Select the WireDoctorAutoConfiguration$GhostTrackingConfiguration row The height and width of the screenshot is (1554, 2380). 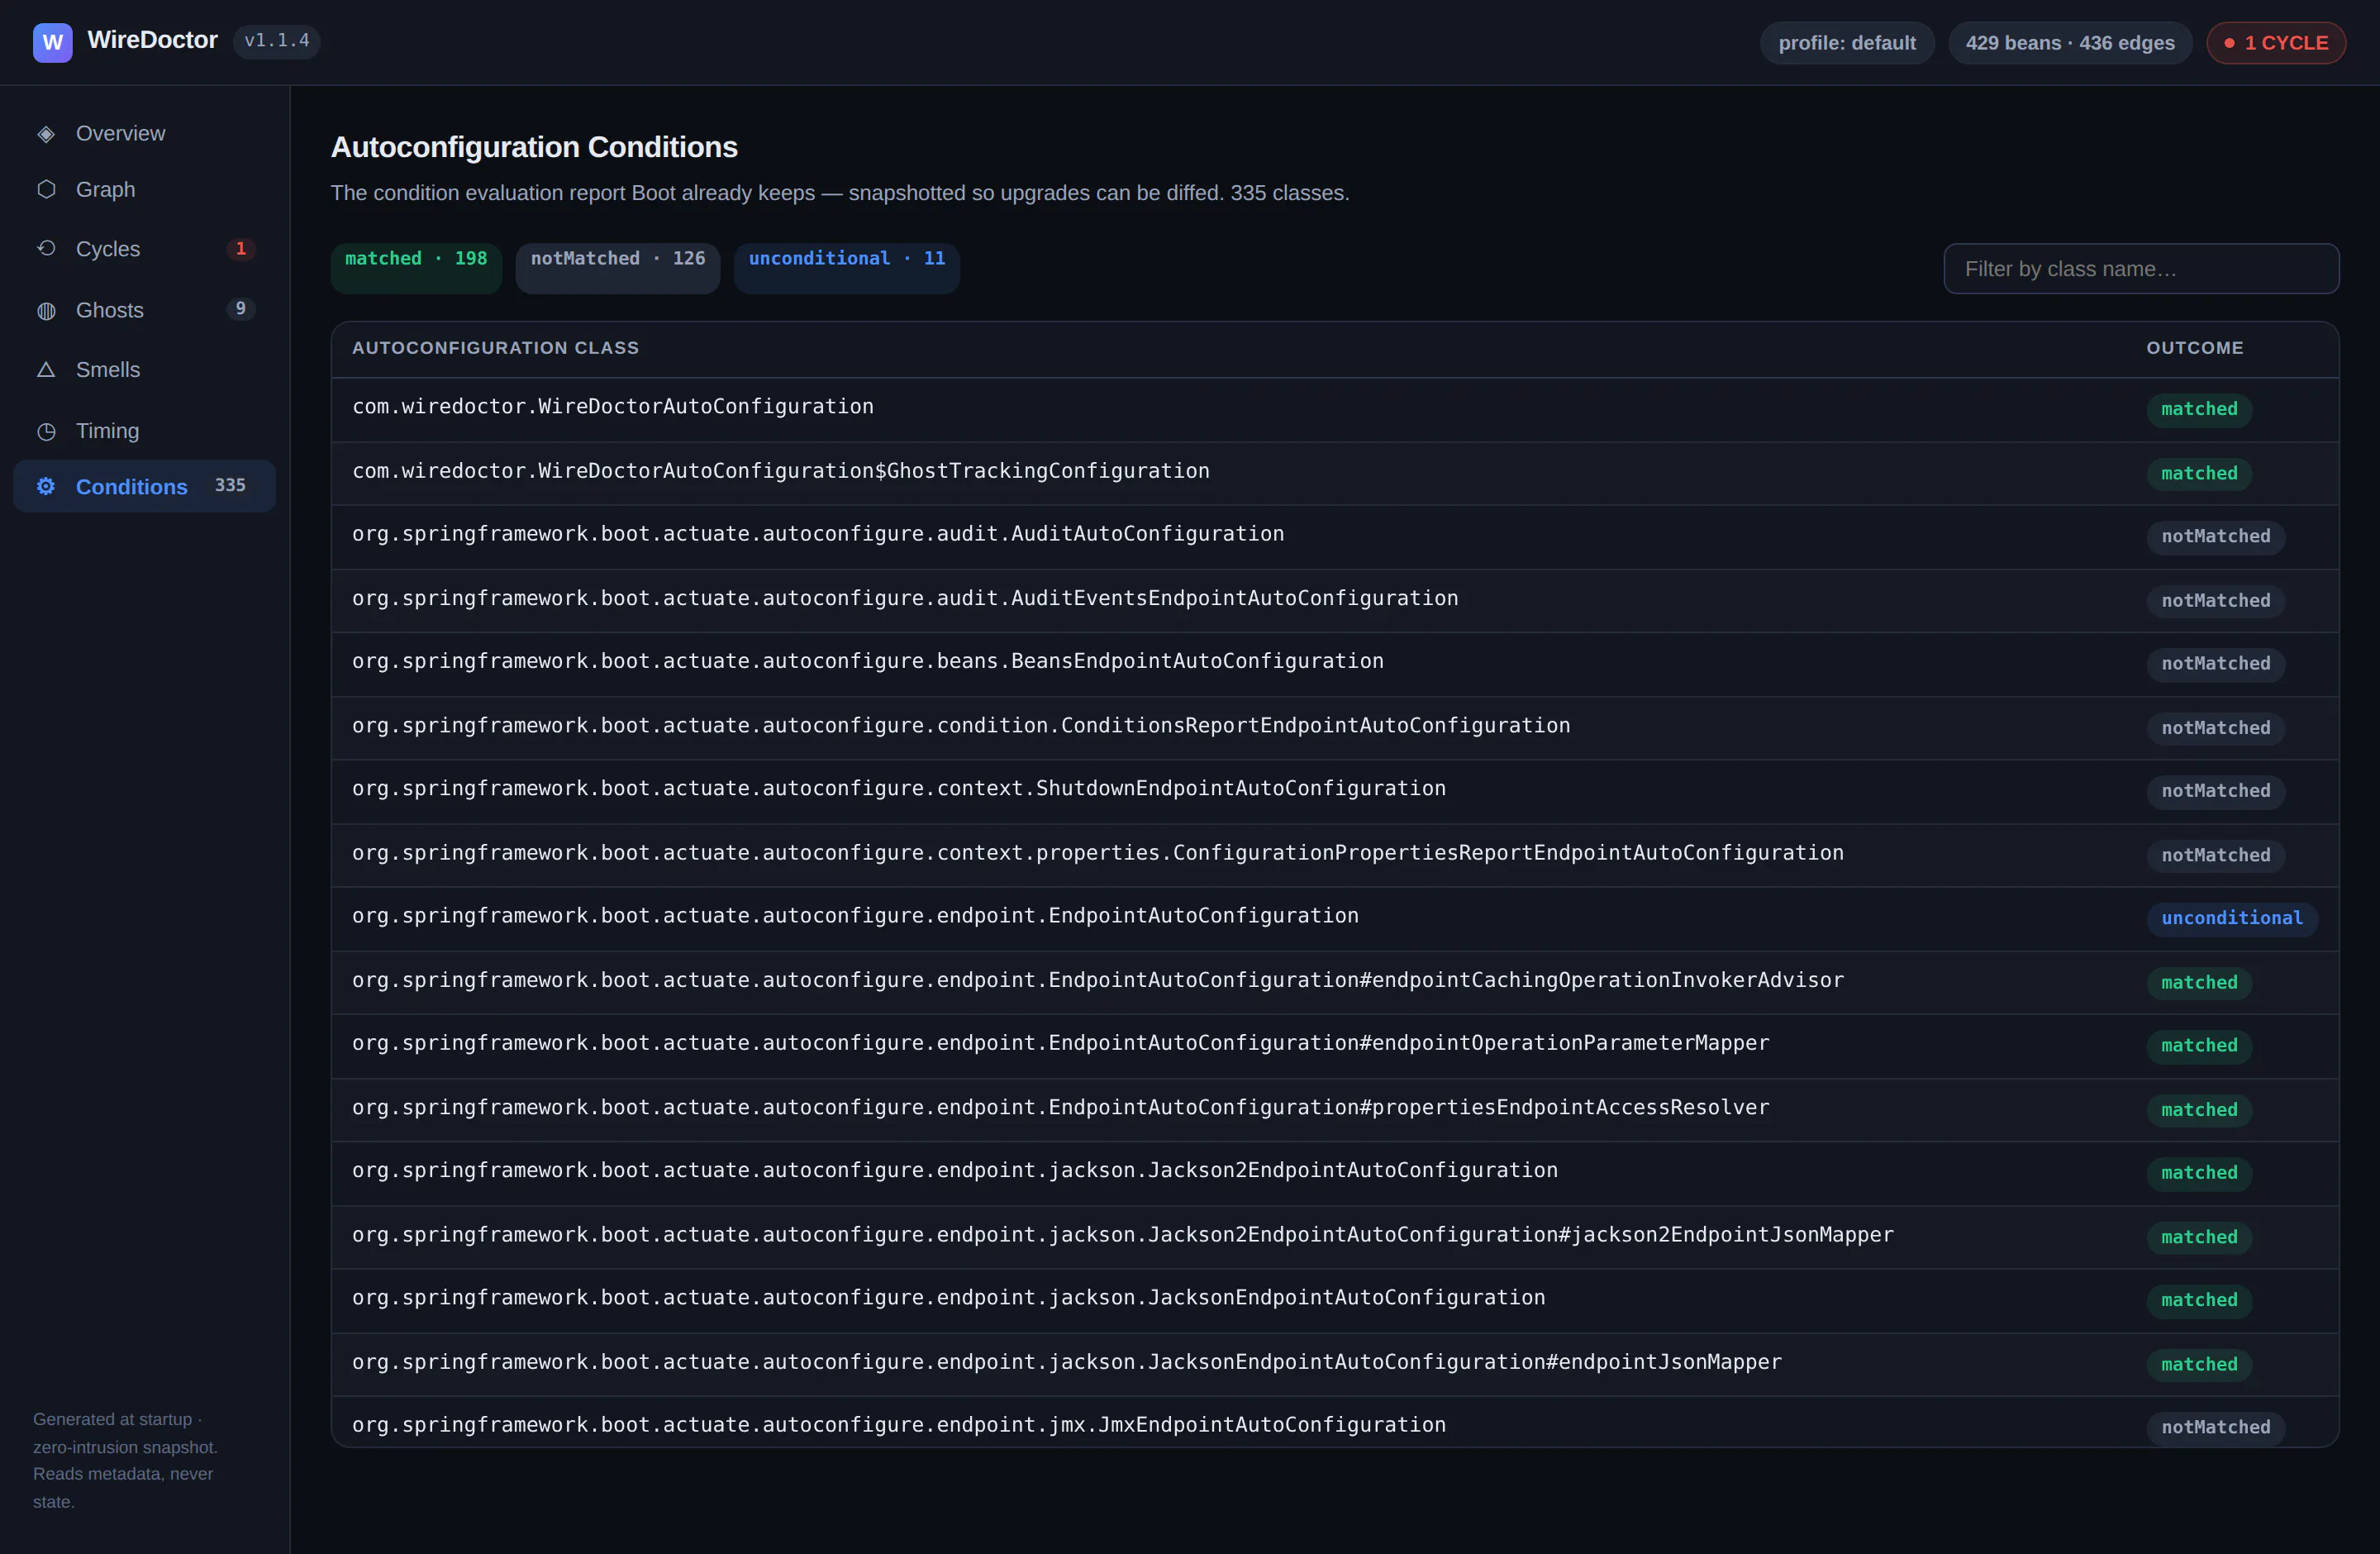(1335, 473)
